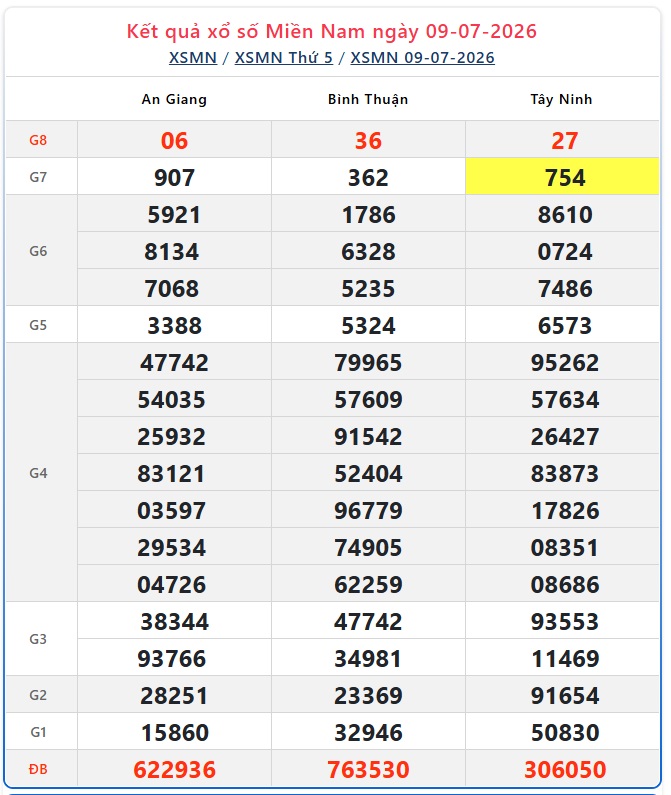Screen dimensions: 671x795
Task: Click Tây Ninh G8 number 27
Action: [564, 140]
